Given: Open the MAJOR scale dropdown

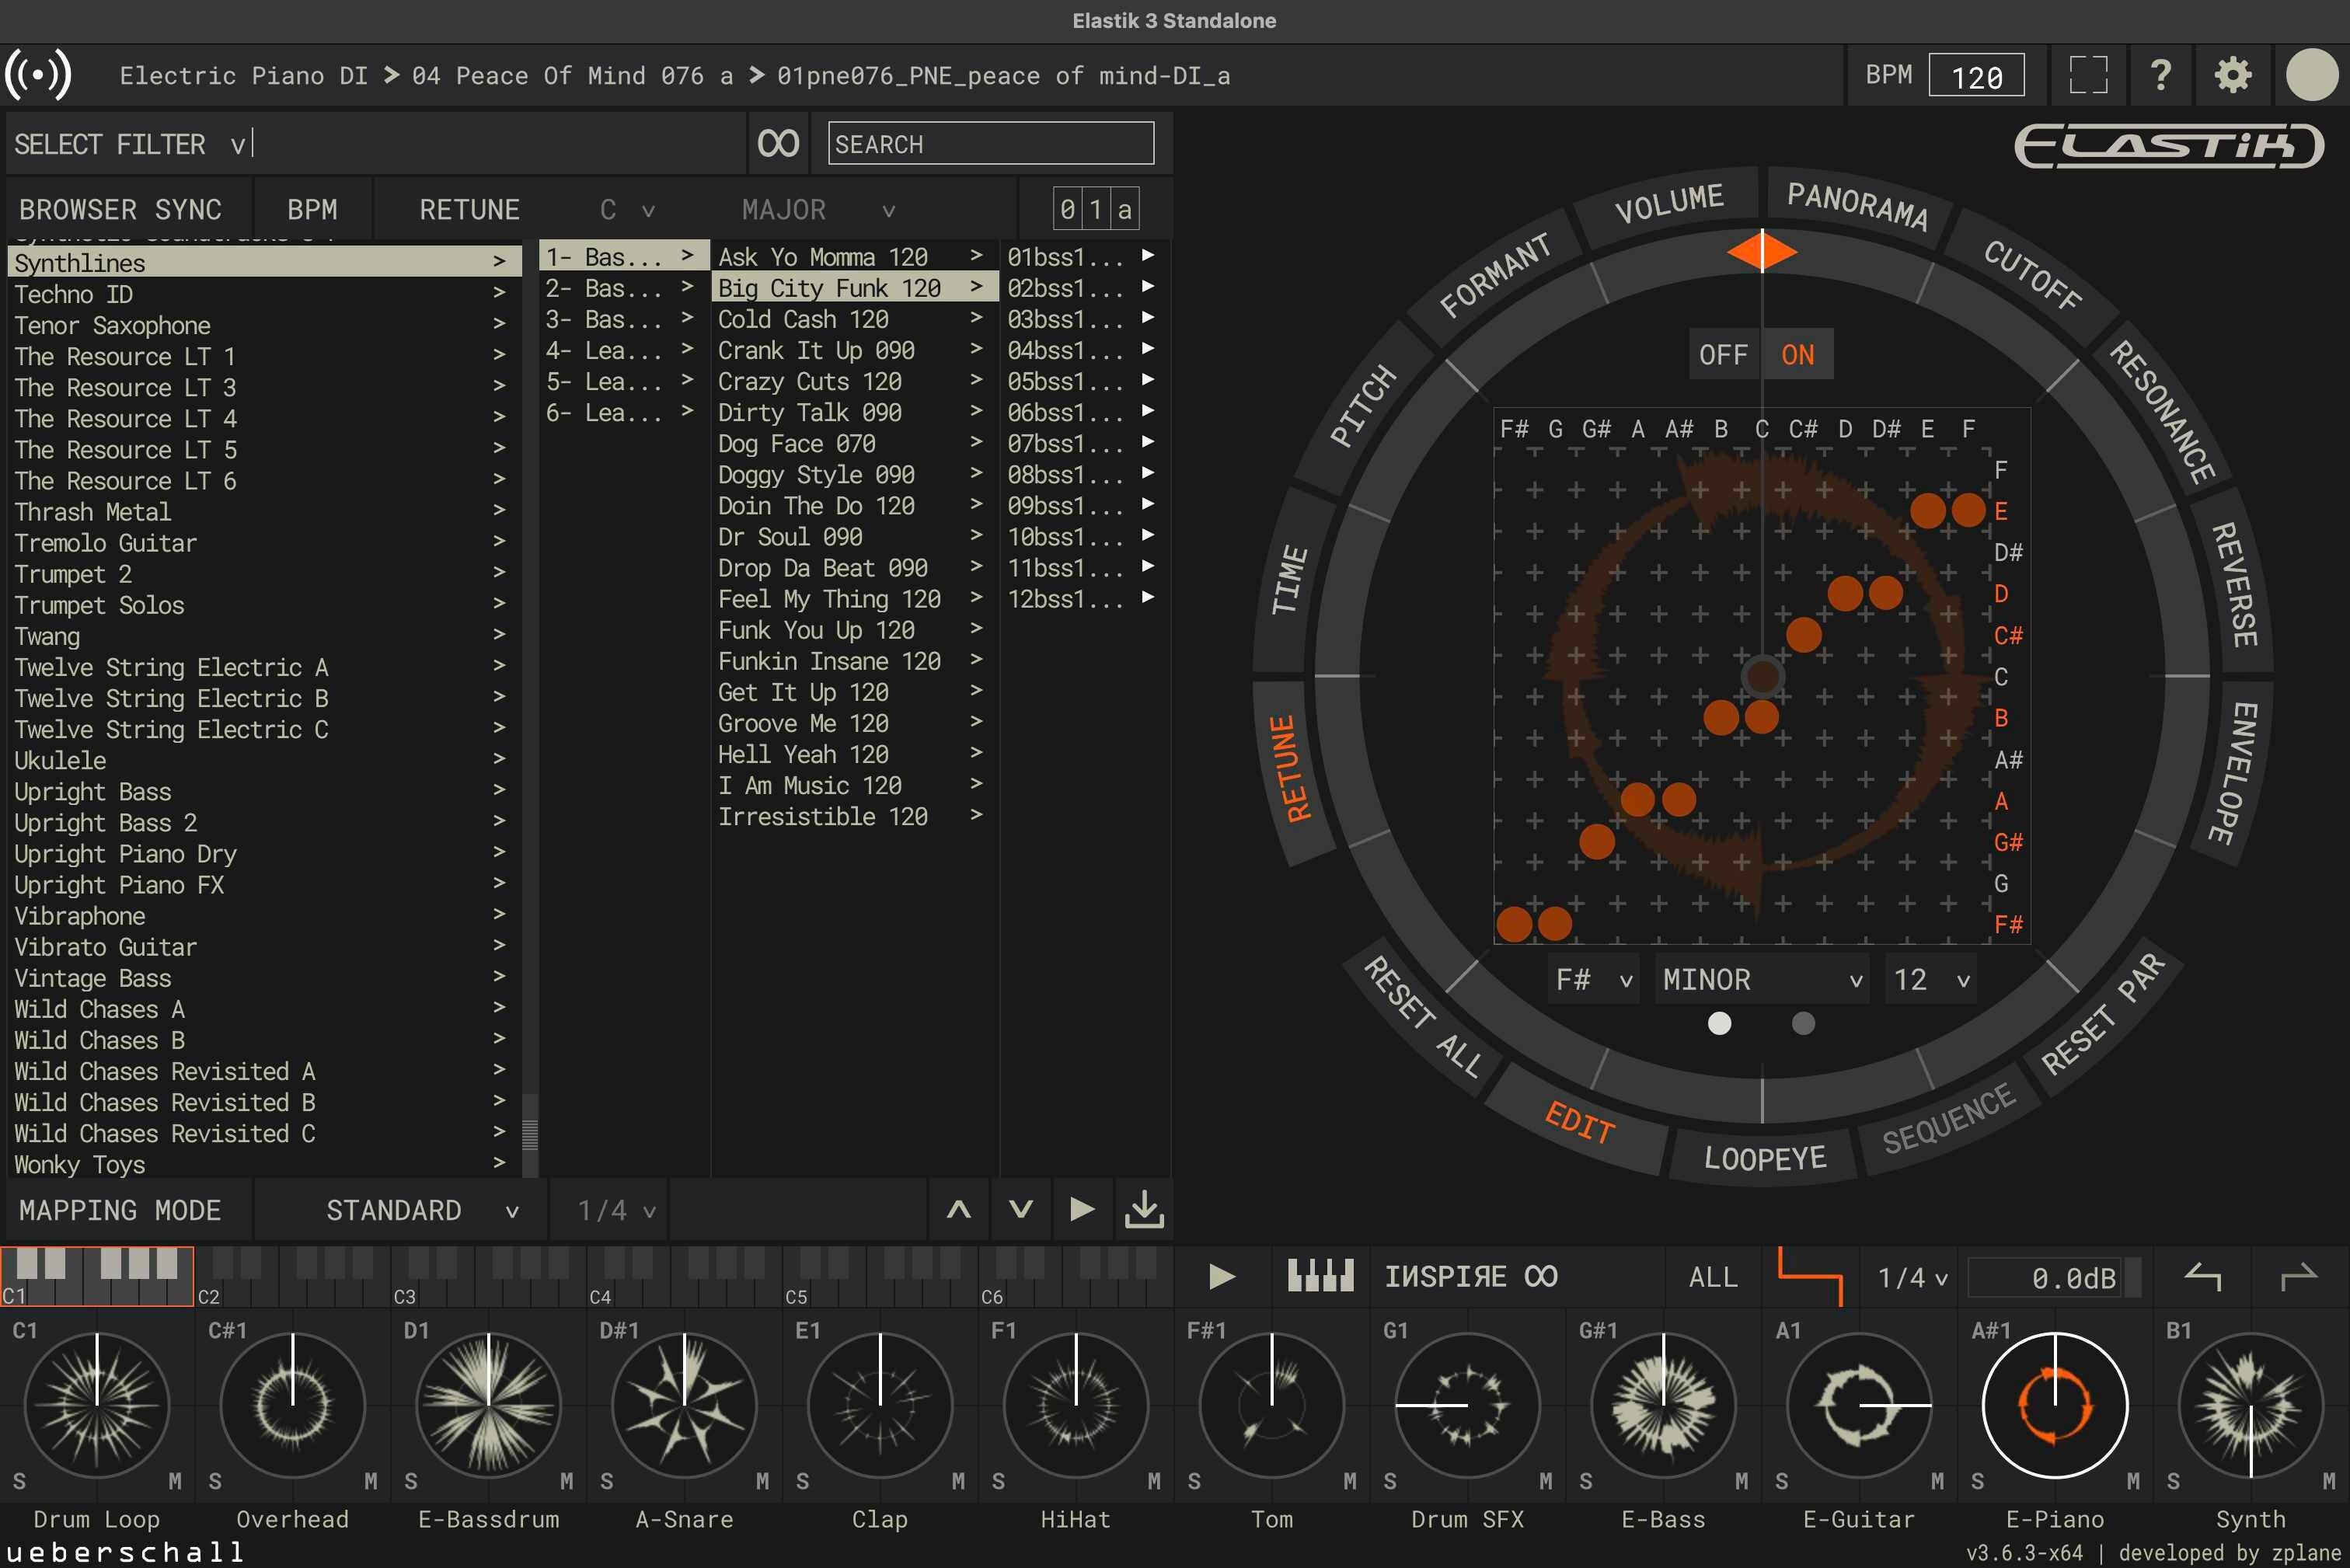Looking at the screenshot, I should (818, 209).
